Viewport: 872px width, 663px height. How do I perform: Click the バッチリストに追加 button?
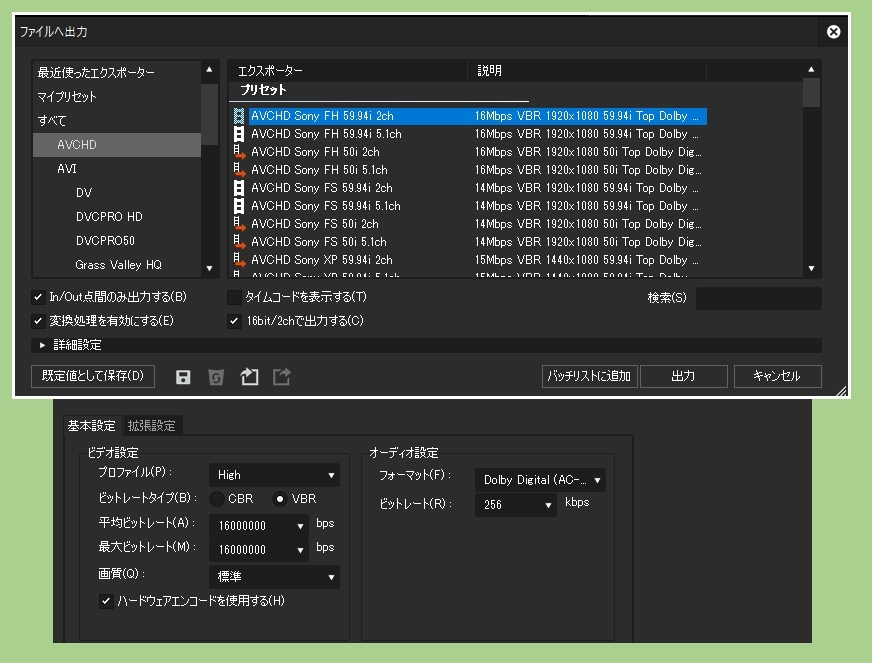tap(589, 377)
